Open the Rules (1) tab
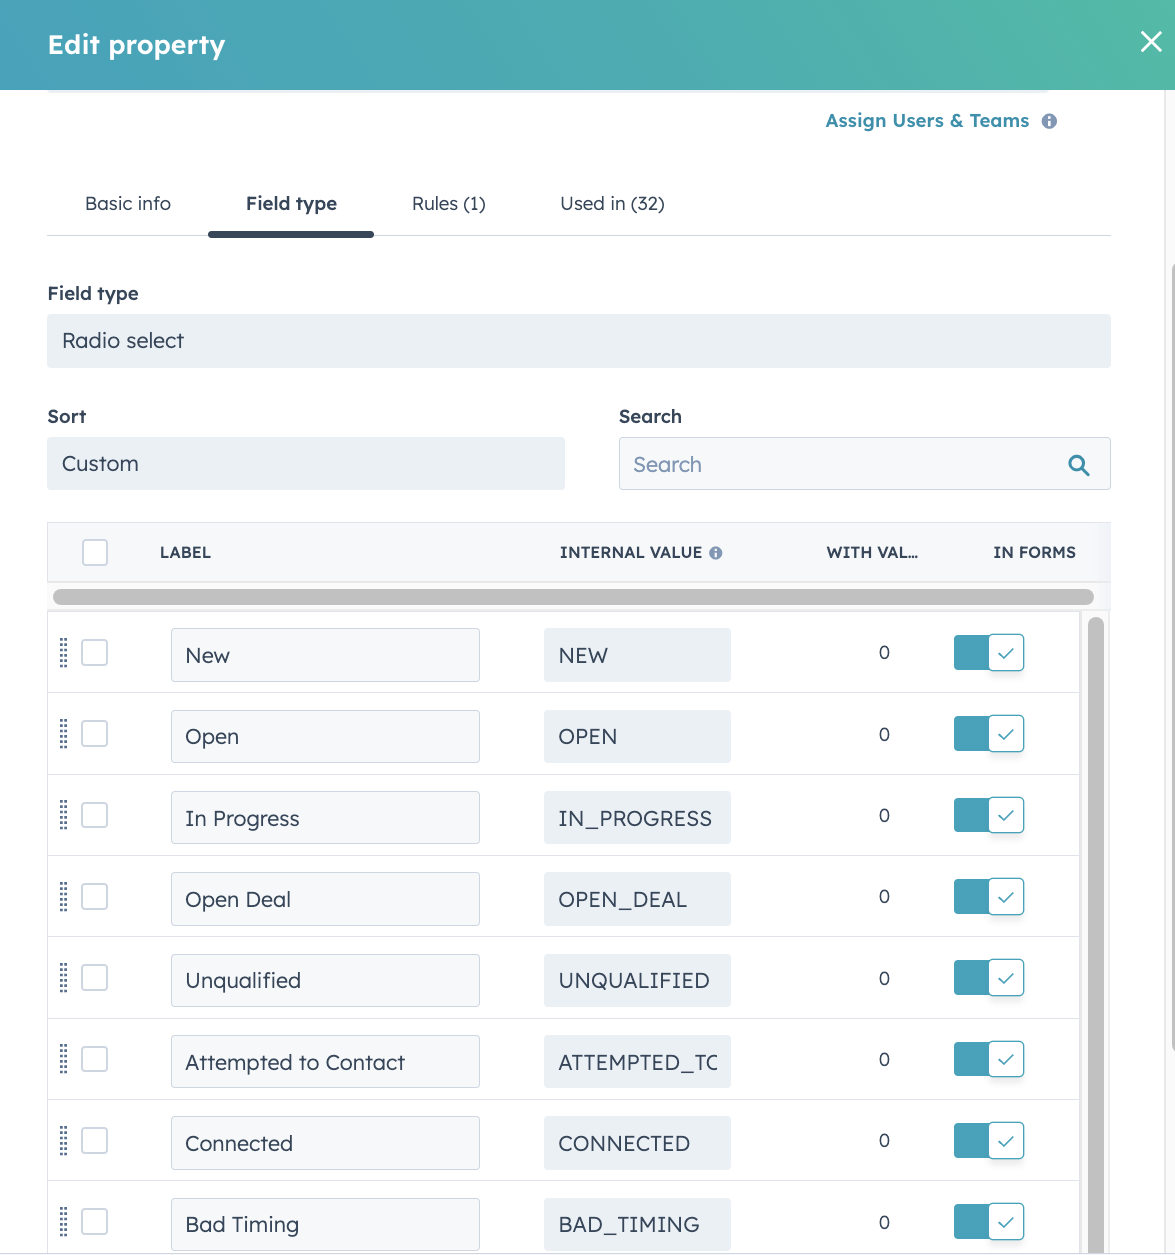The height and width of the screenshot is (1255, 1175). click(448, 204)
